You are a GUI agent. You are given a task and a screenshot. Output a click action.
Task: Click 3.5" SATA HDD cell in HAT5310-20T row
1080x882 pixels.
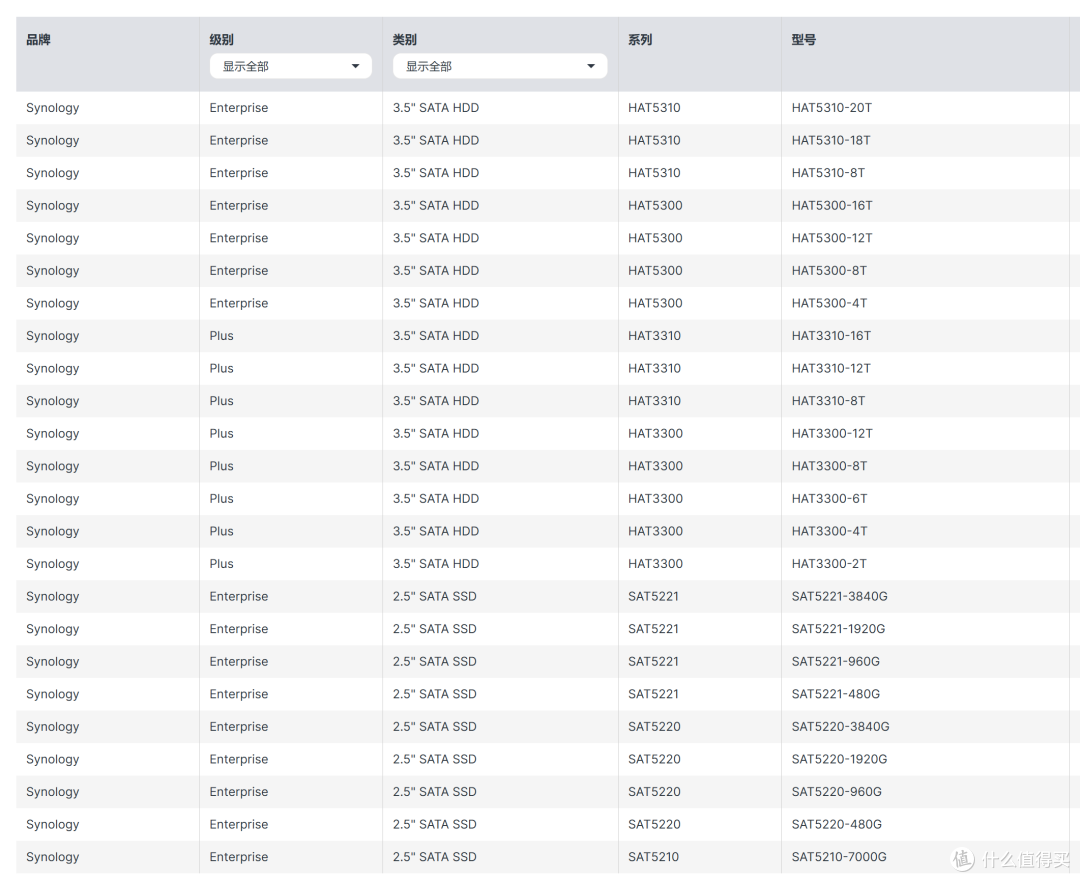pos(435,107)
